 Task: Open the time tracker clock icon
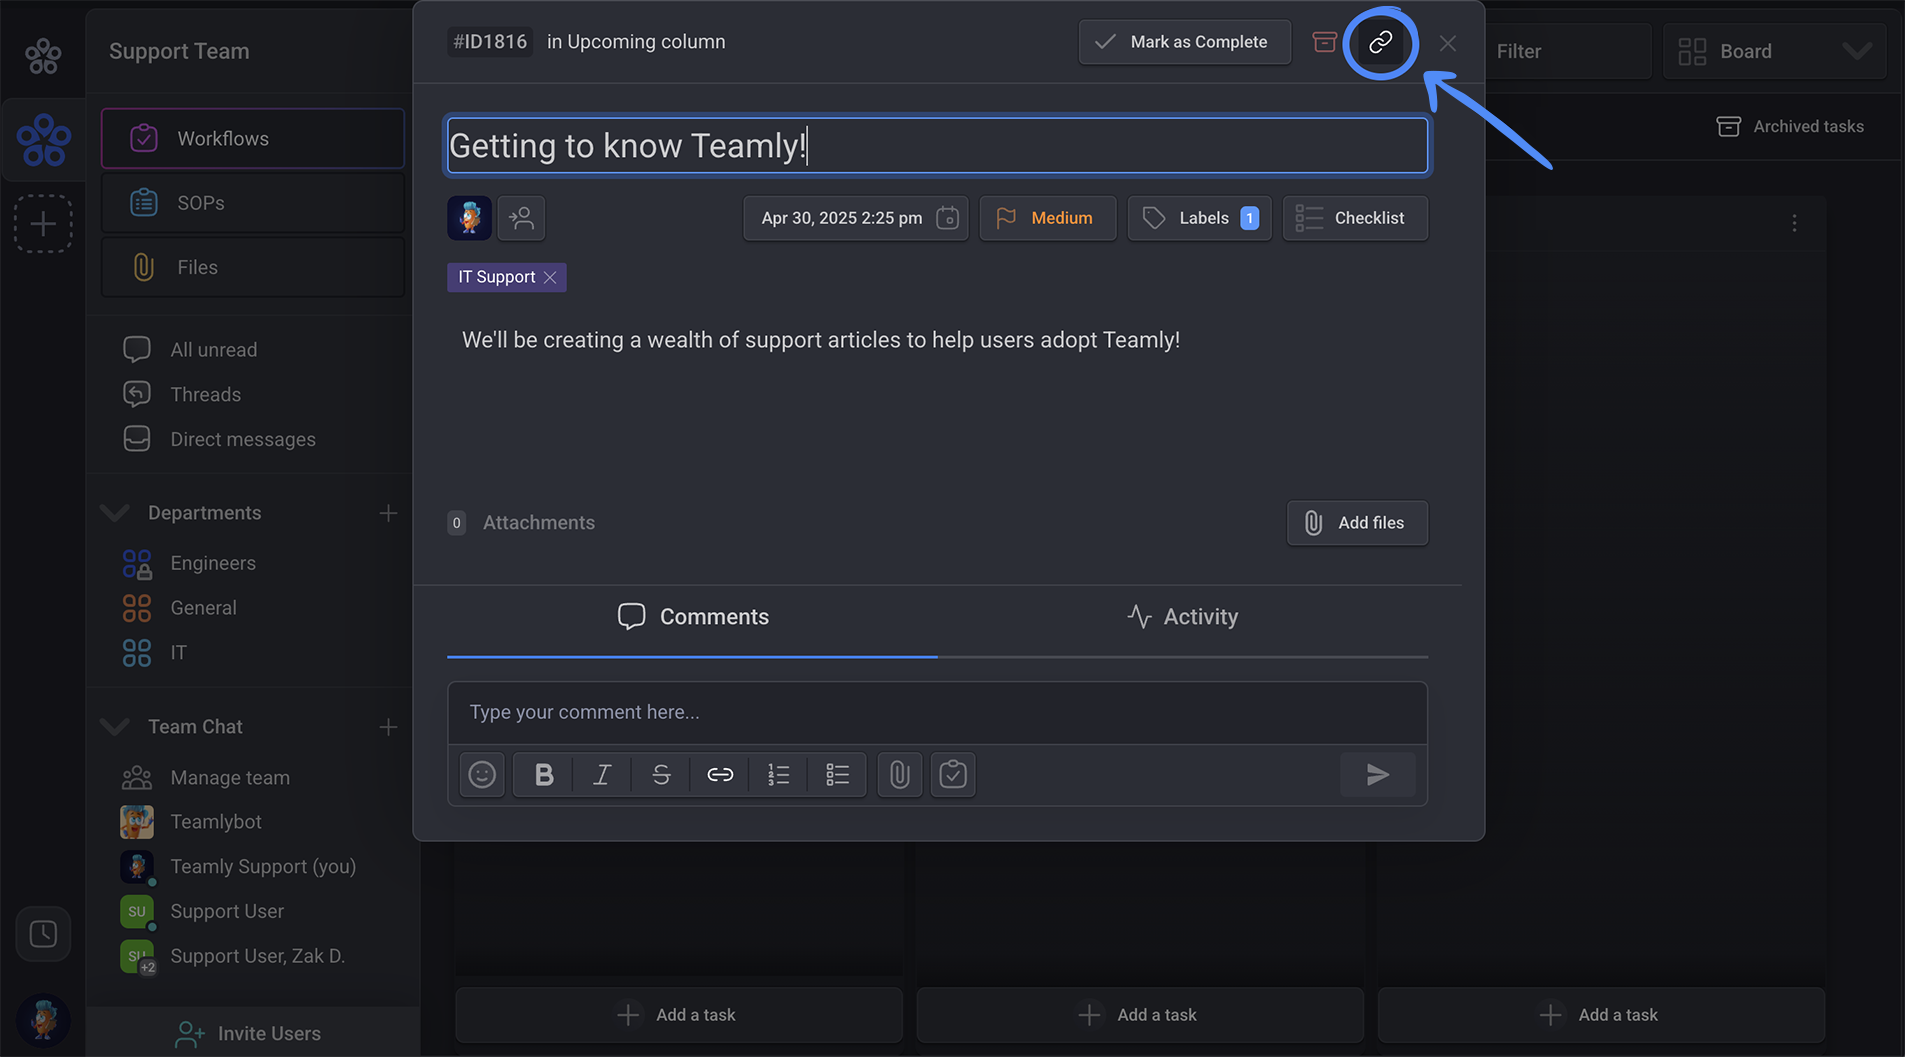point(43,934)
